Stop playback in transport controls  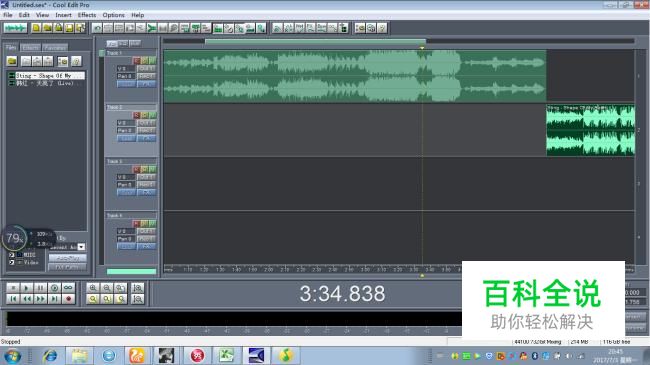point(13,287)
